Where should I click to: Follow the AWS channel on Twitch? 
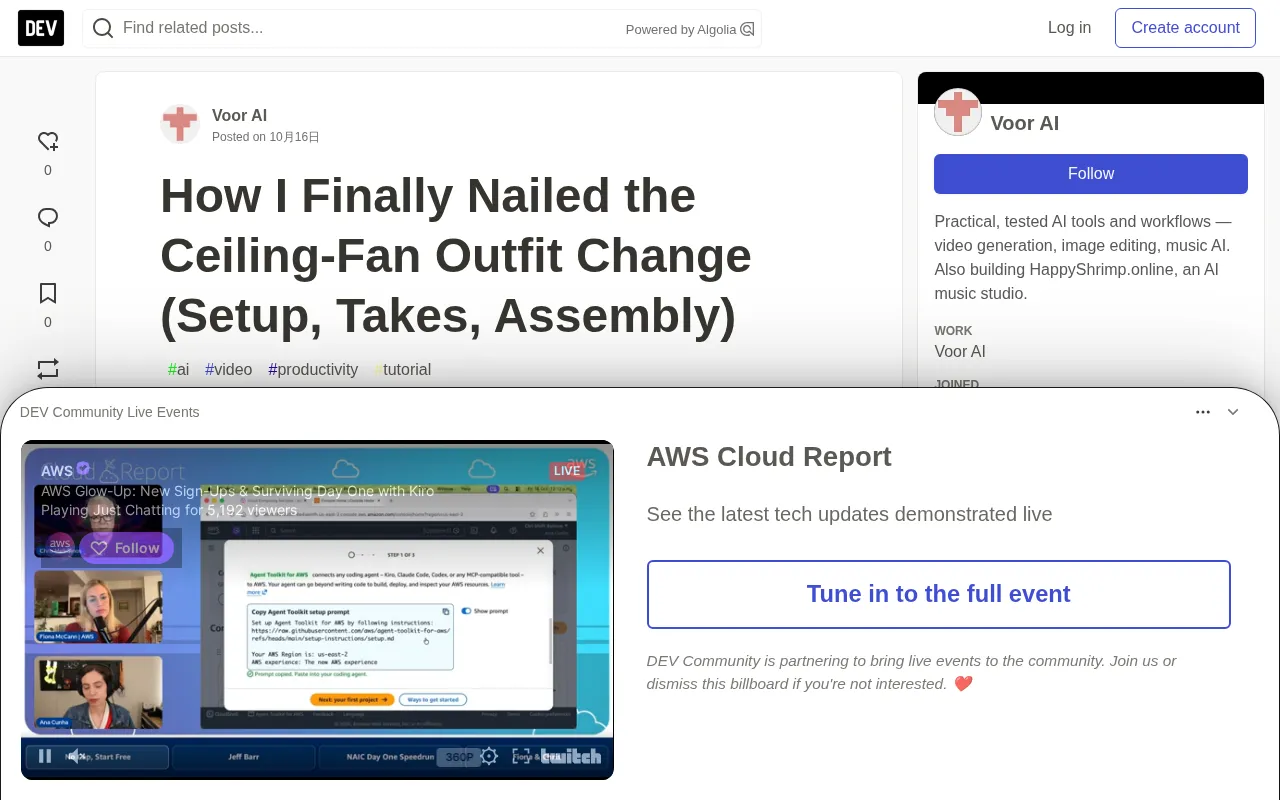click(x=127, y=548)
